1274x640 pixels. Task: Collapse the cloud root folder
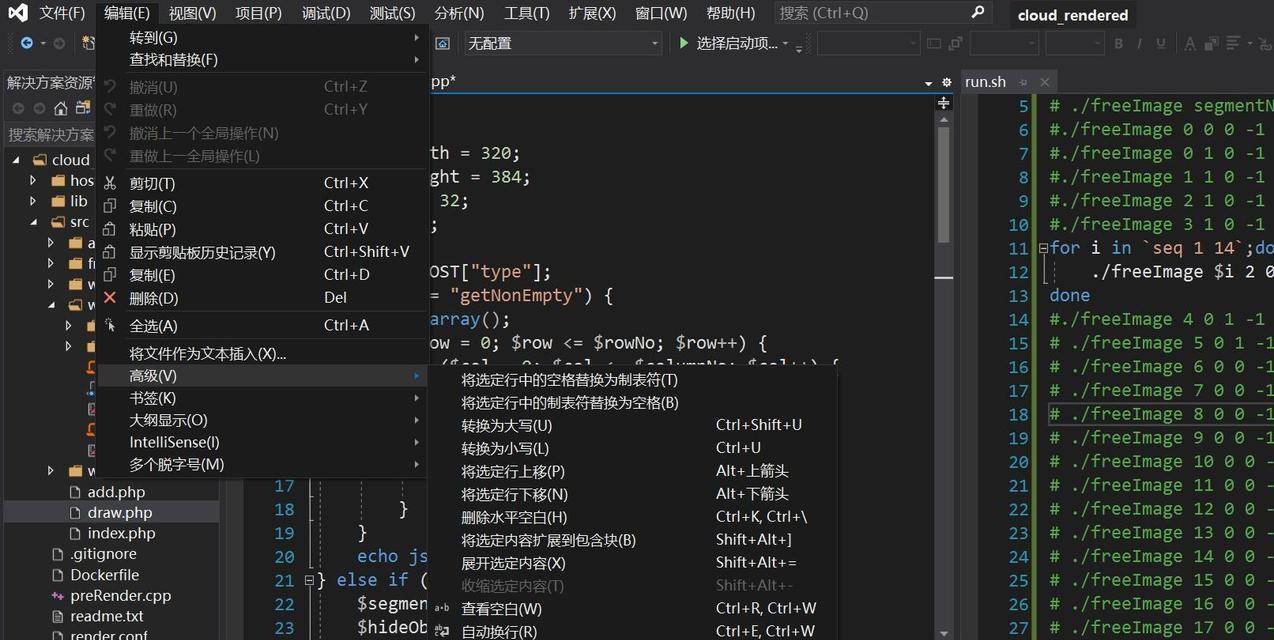(16, 160)
